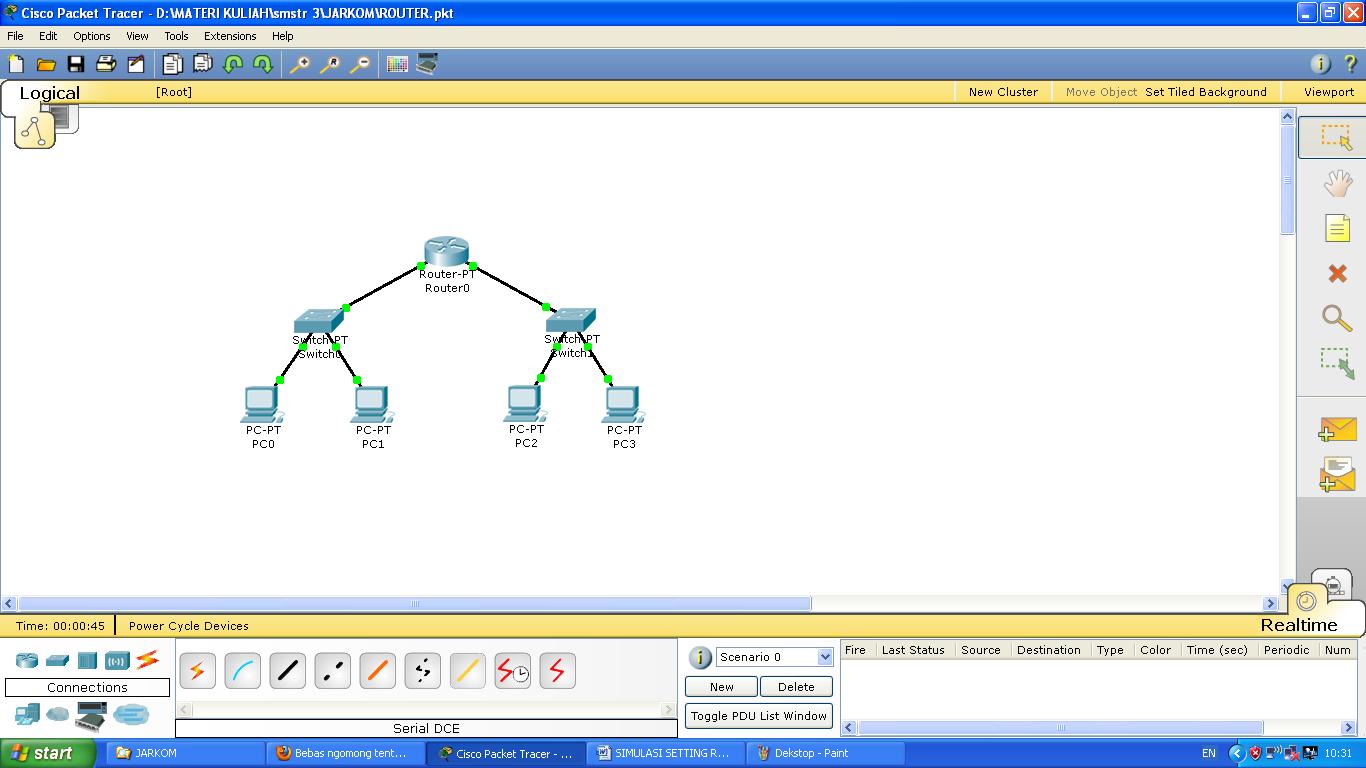
Task: Open the Extensions menu
Action: pyautogui.click(x=229, y=35)
